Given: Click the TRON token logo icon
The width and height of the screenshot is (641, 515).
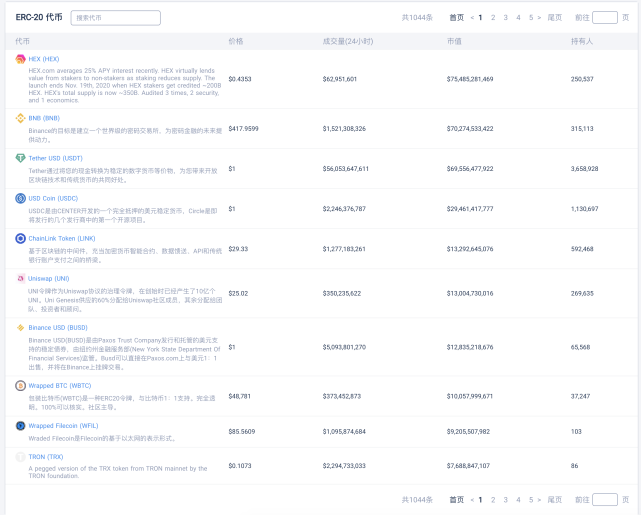Looking at the screenshot, I should click(20, 457).
